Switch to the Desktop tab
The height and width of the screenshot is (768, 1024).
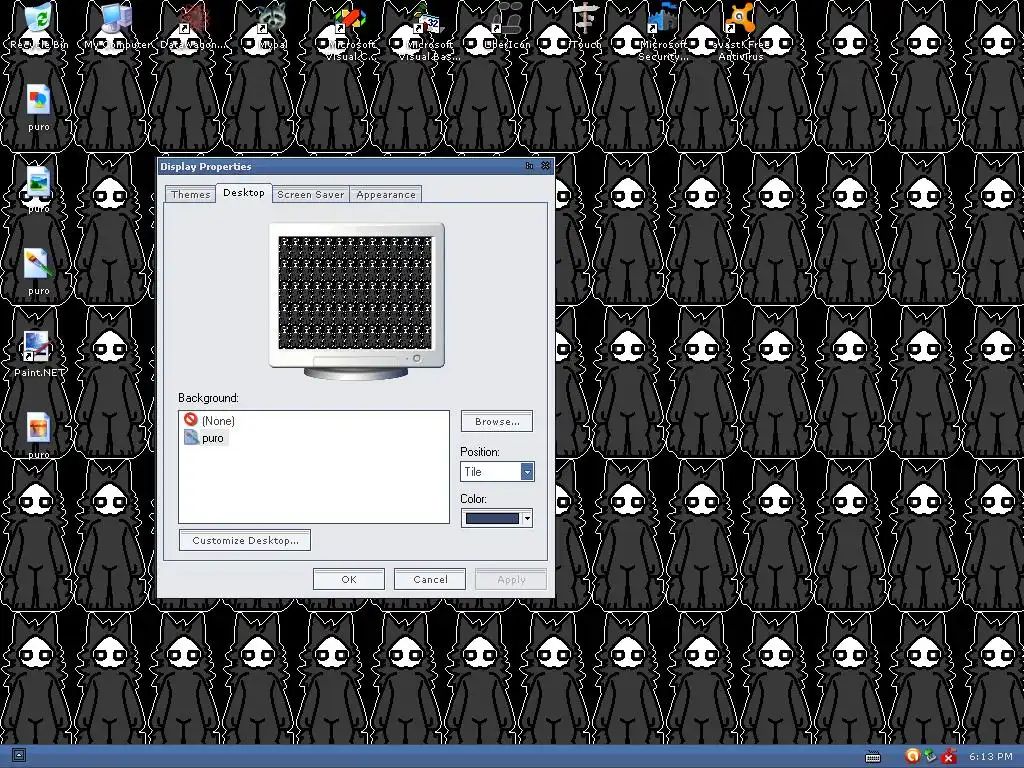pos(244,193)
